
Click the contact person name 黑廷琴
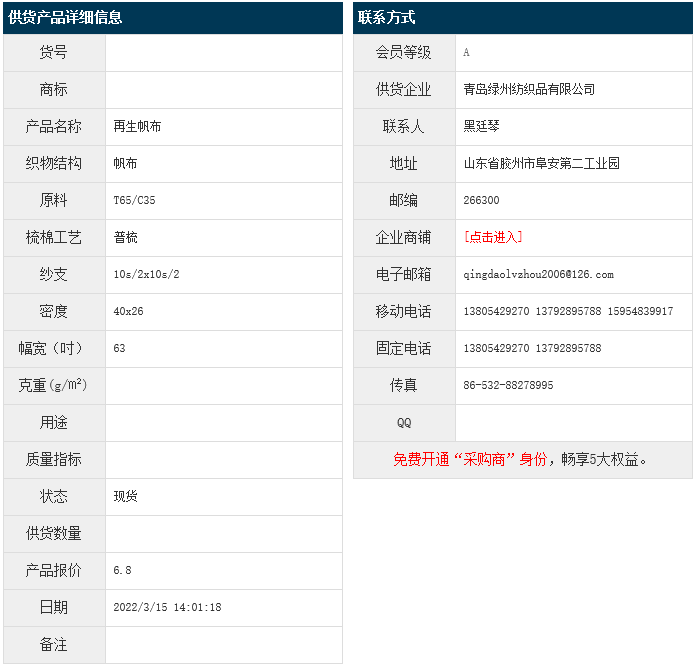pyautogui.click(x=482, y=126)
